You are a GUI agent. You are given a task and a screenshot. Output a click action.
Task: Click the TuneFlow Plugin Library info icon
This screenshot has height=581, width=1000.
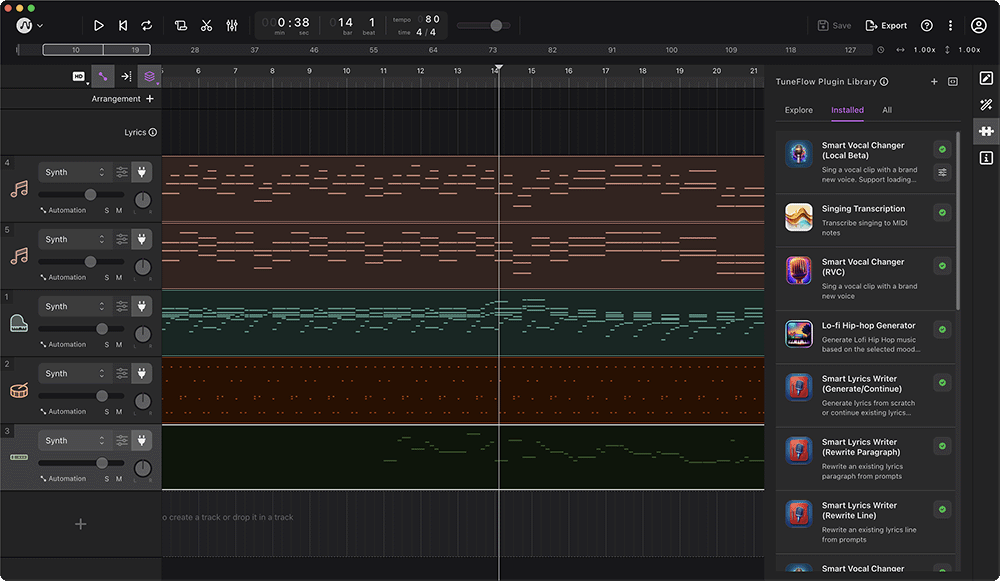884,82
